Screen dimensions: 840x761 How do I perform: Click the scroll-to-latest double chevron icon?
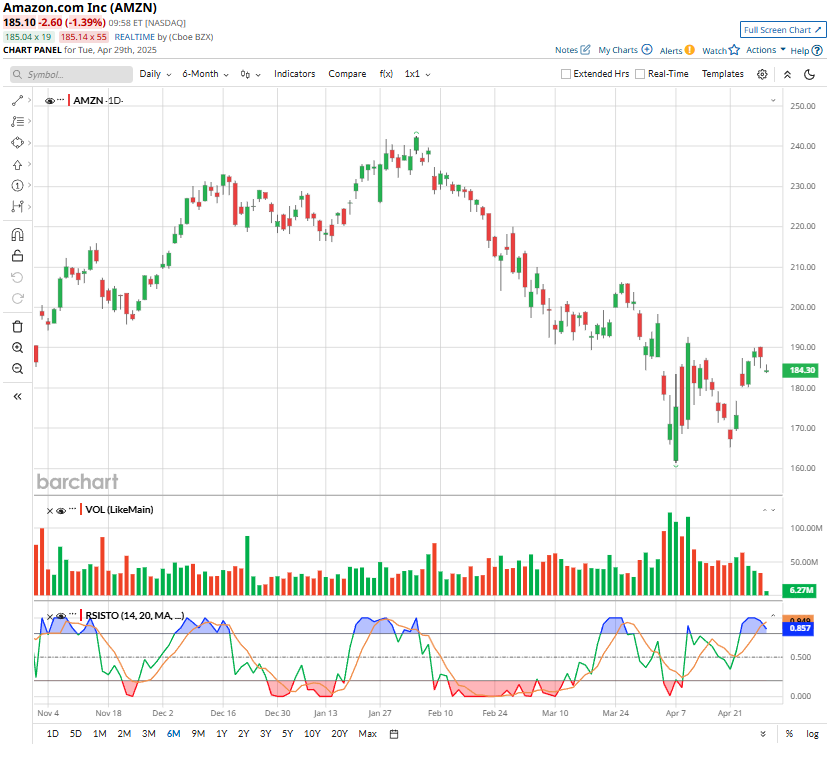click(763, 734)
